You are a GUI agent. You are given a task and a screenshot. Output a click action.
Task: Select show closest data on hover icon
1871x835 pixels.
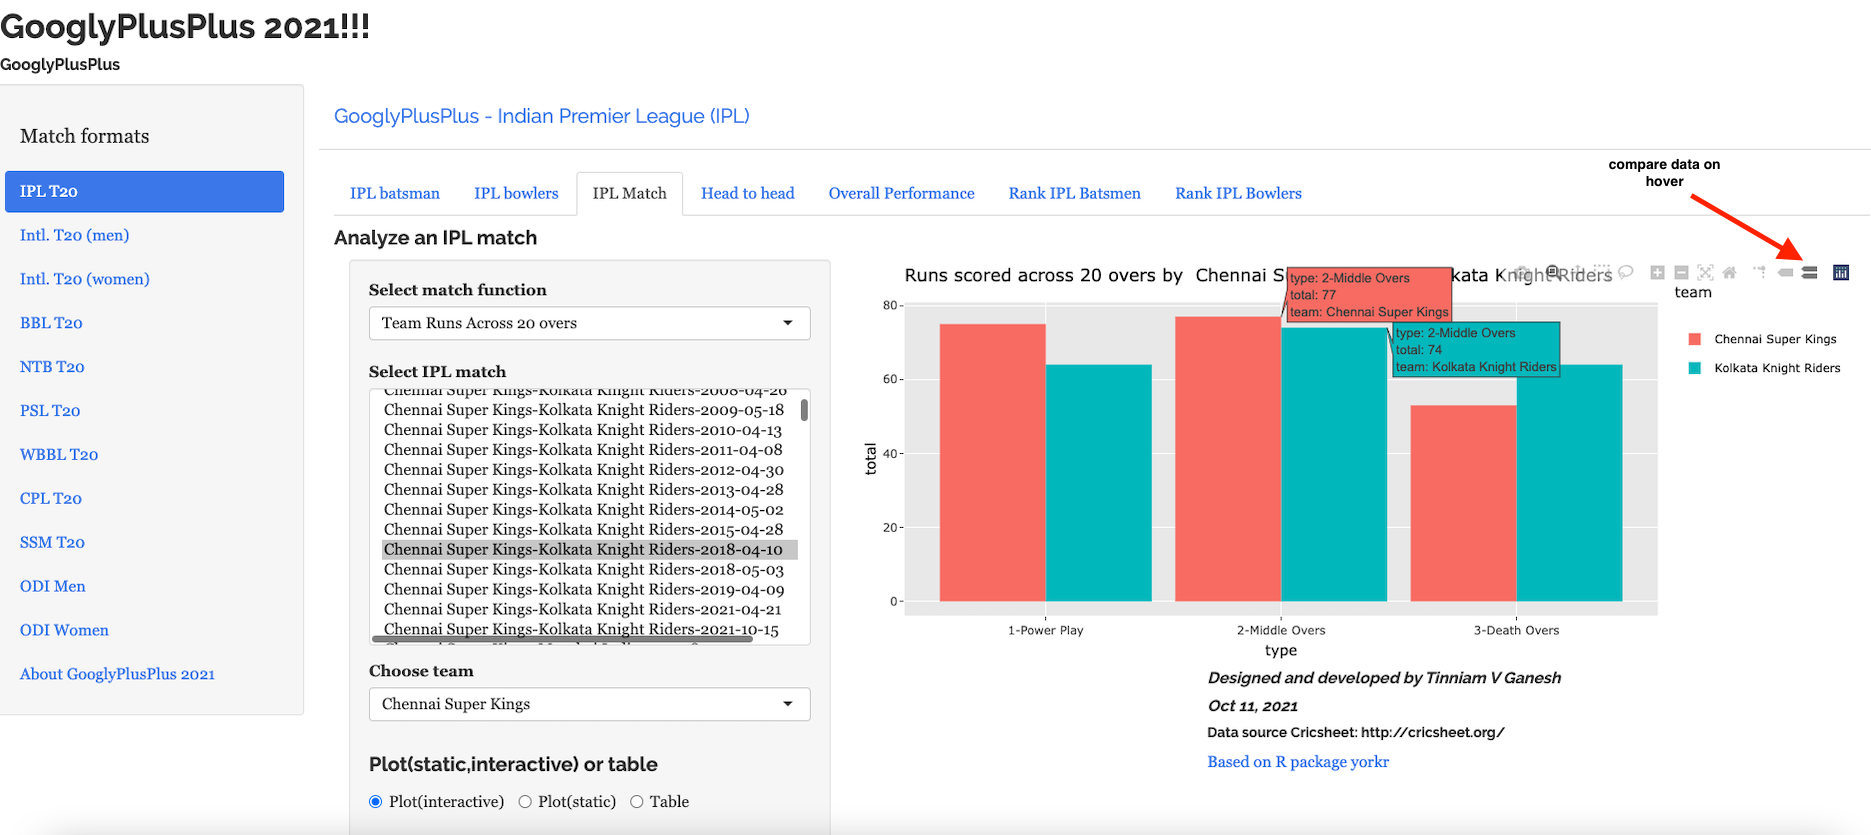[1785, 273]
